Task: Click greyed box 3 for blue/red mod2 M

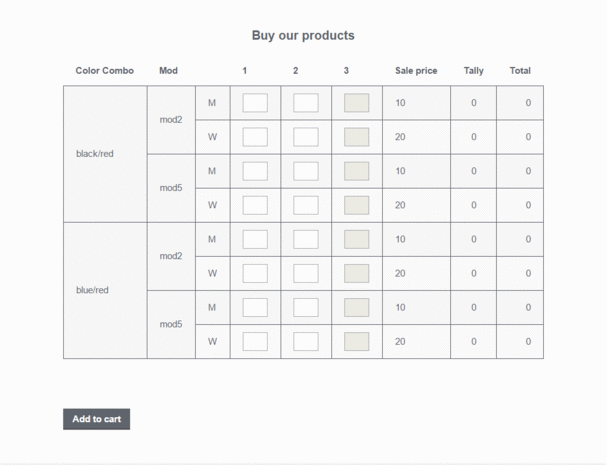Action: tap(357, 239)
